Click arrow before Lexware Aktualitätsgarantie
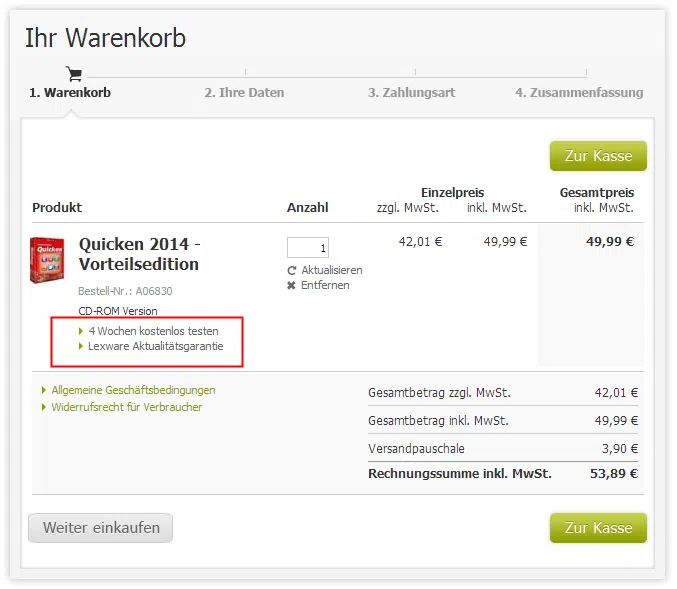677x589 pixels. pos(81,346)
